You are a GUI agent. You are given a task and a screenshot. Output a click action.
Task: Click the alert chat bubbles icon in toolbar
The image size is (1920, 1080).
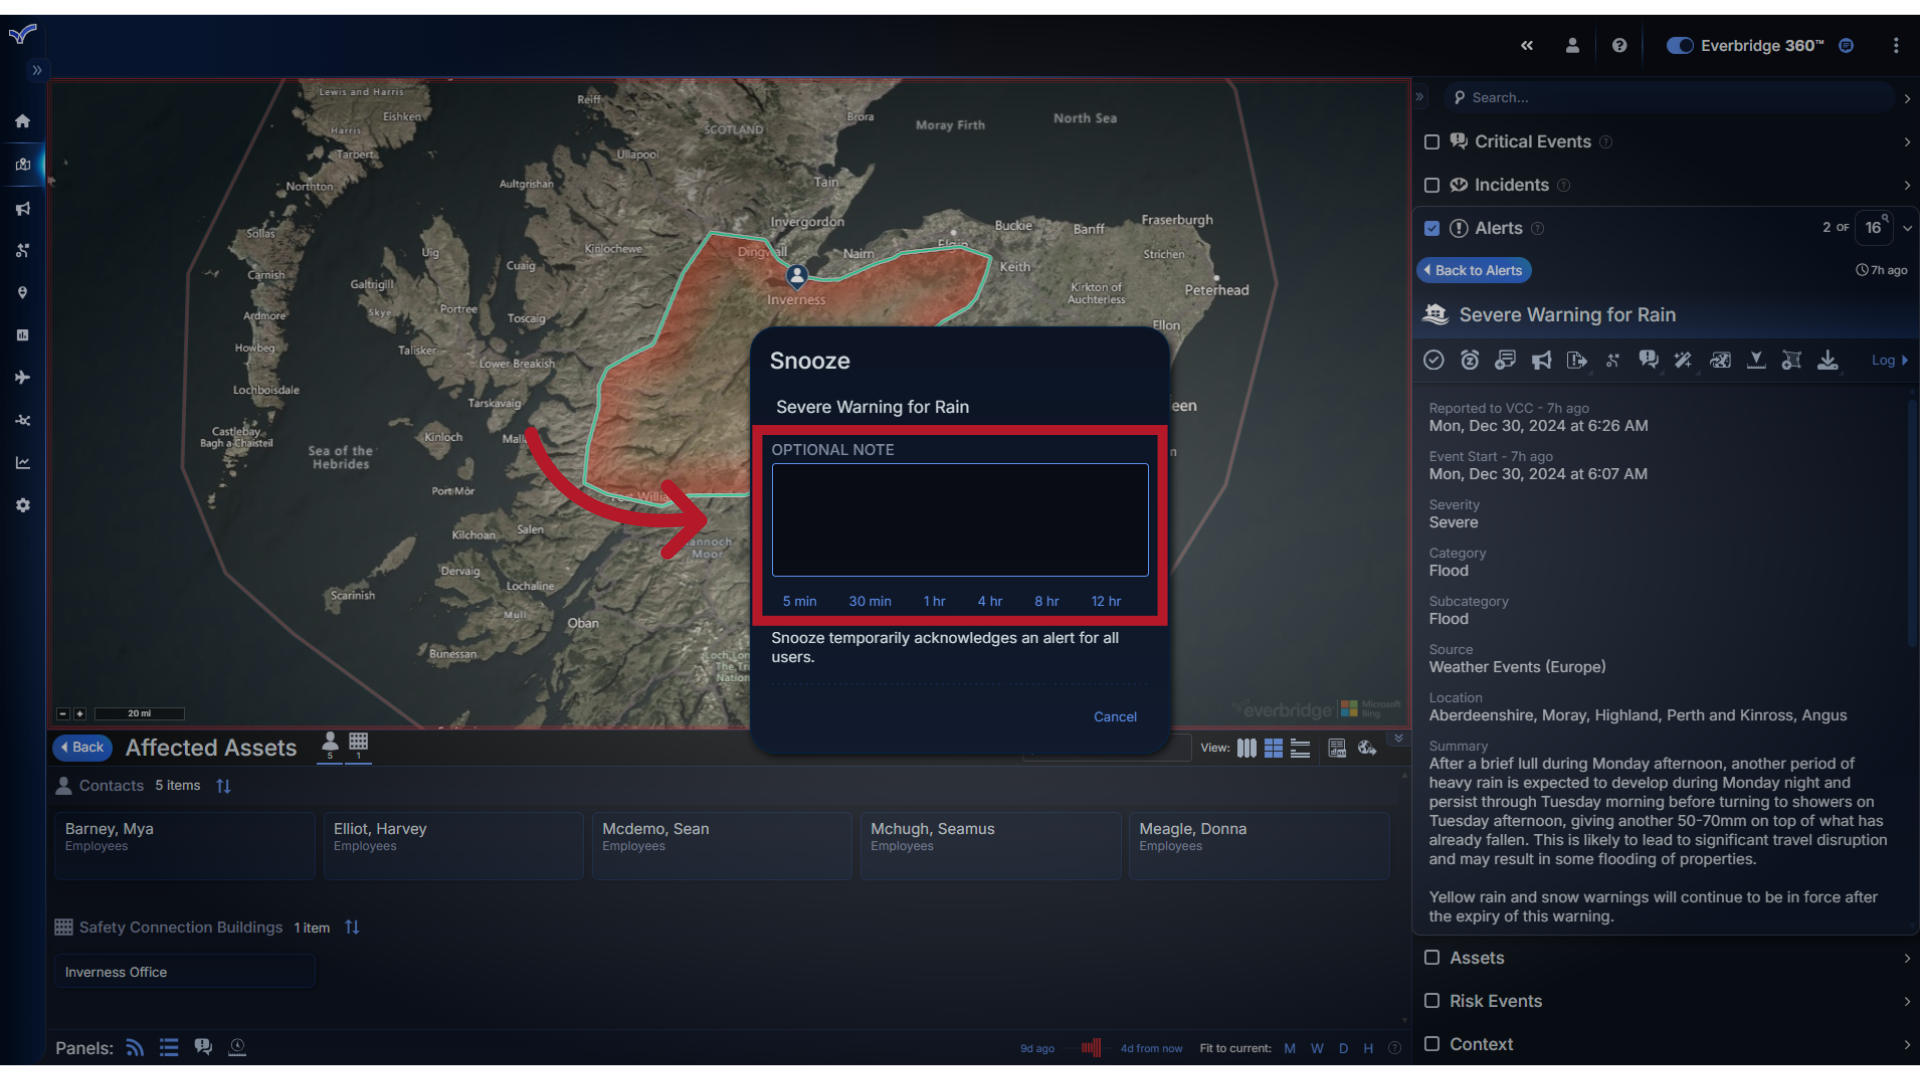1648,360
